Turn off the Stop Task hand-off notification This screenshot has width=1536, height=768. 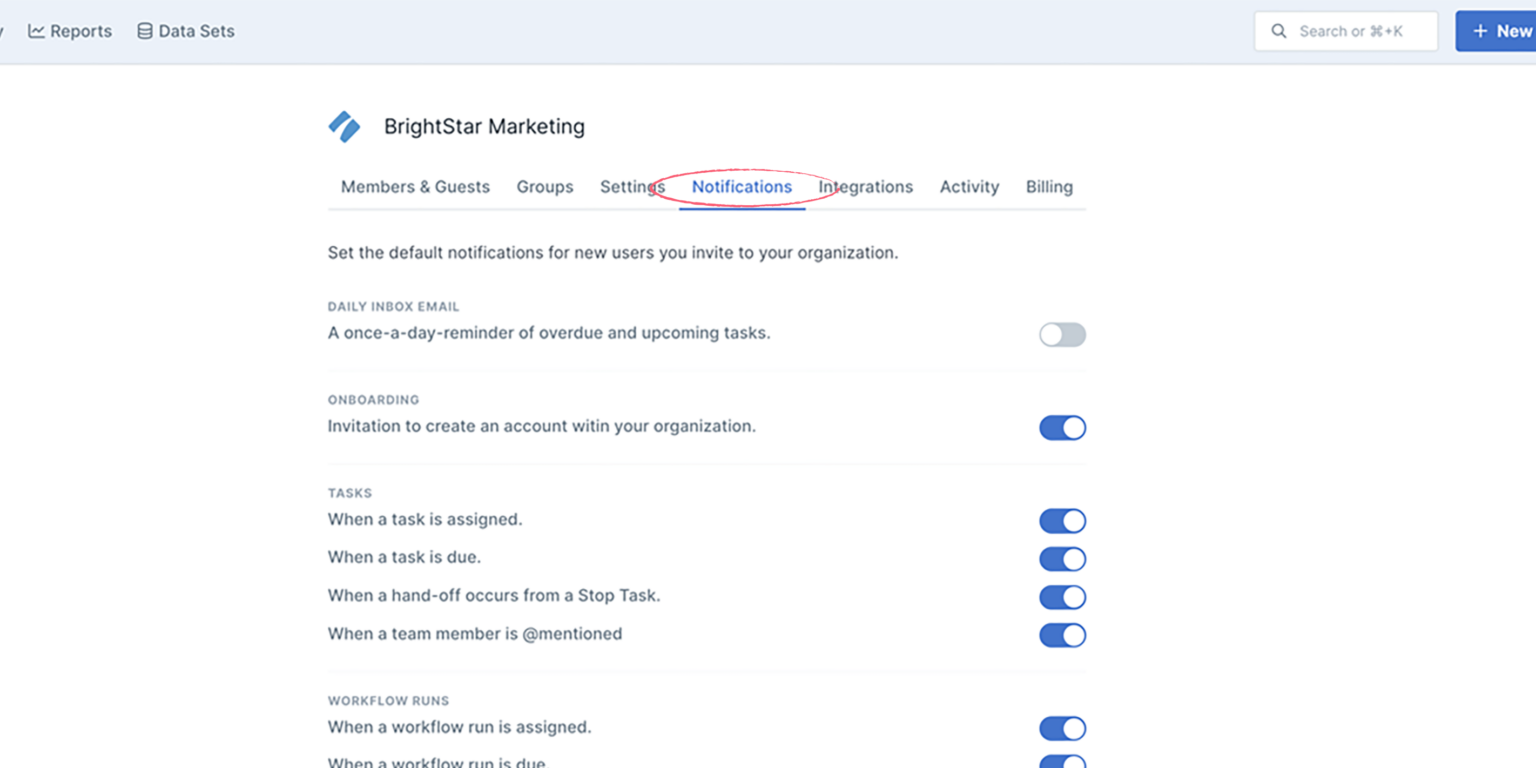1062,597
